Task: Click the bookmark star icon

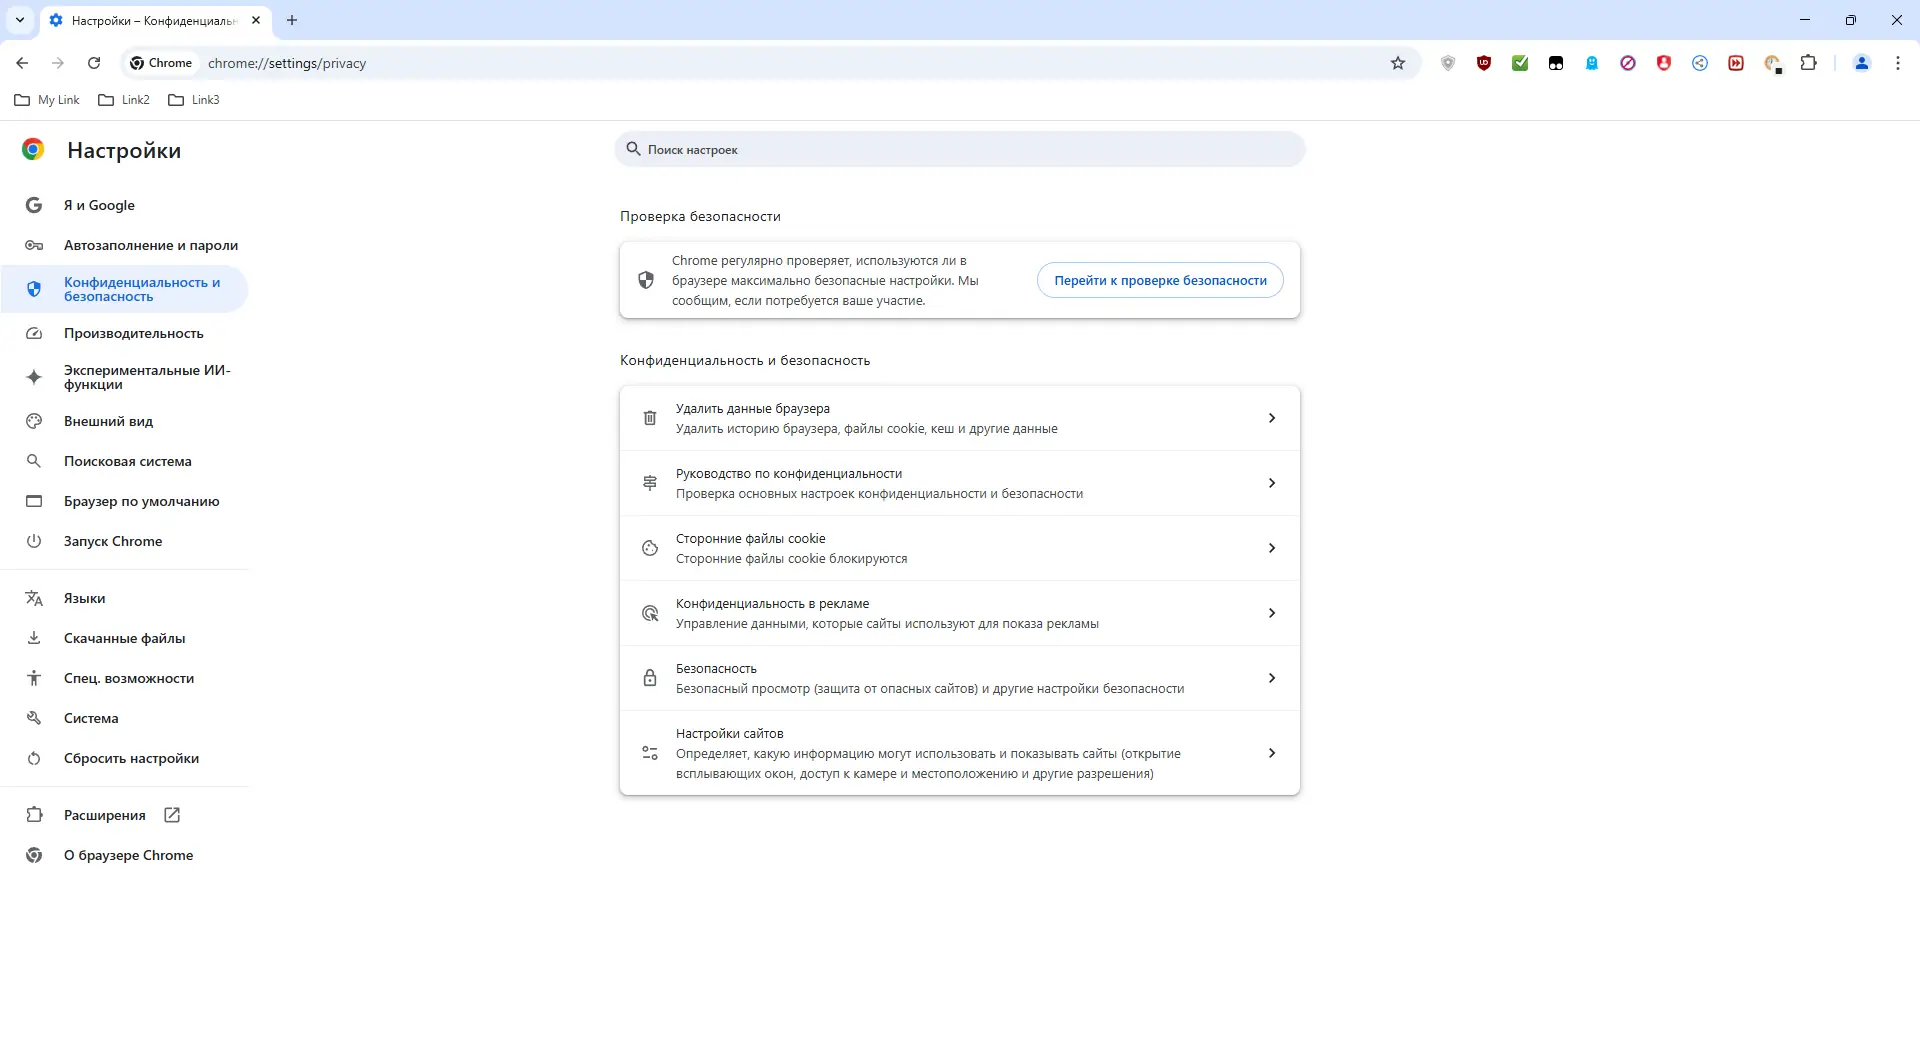Action: tap(1398, 63)
